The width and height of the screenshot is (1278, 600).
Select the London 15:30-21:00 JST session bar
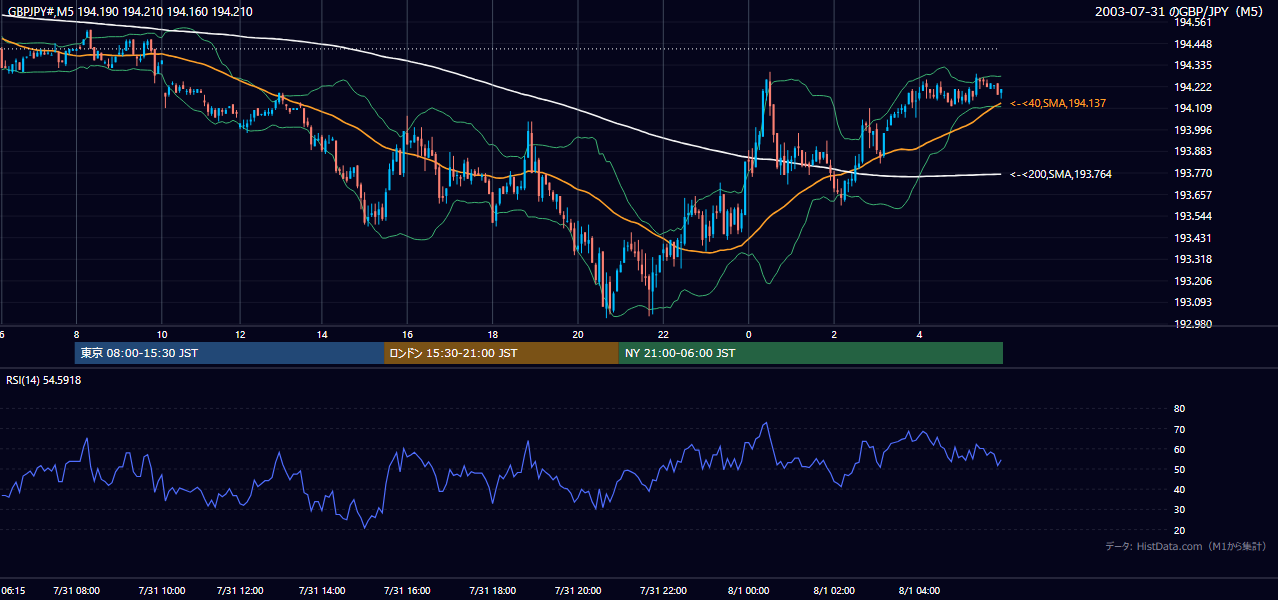pos(501,353)
